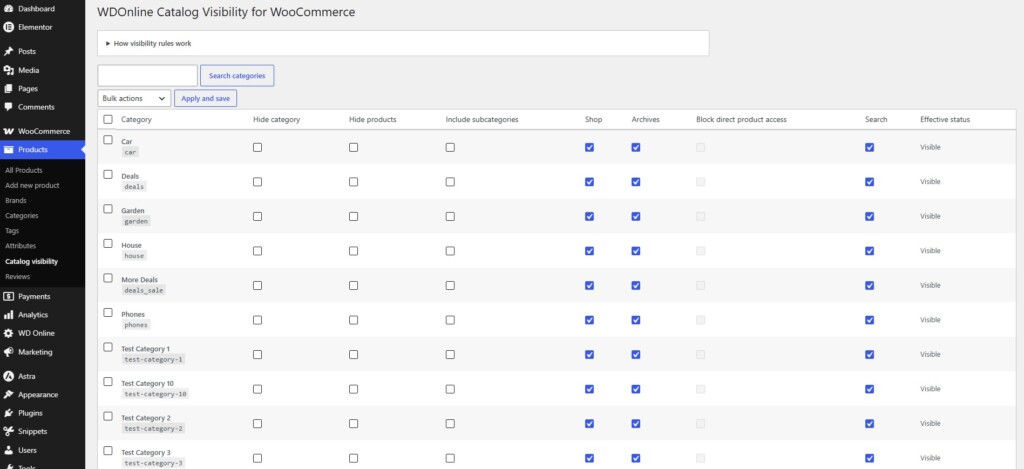Open Categories submenu item
Screen dimensions: 1024x469
pyautogui.click(x=22, y=216)
